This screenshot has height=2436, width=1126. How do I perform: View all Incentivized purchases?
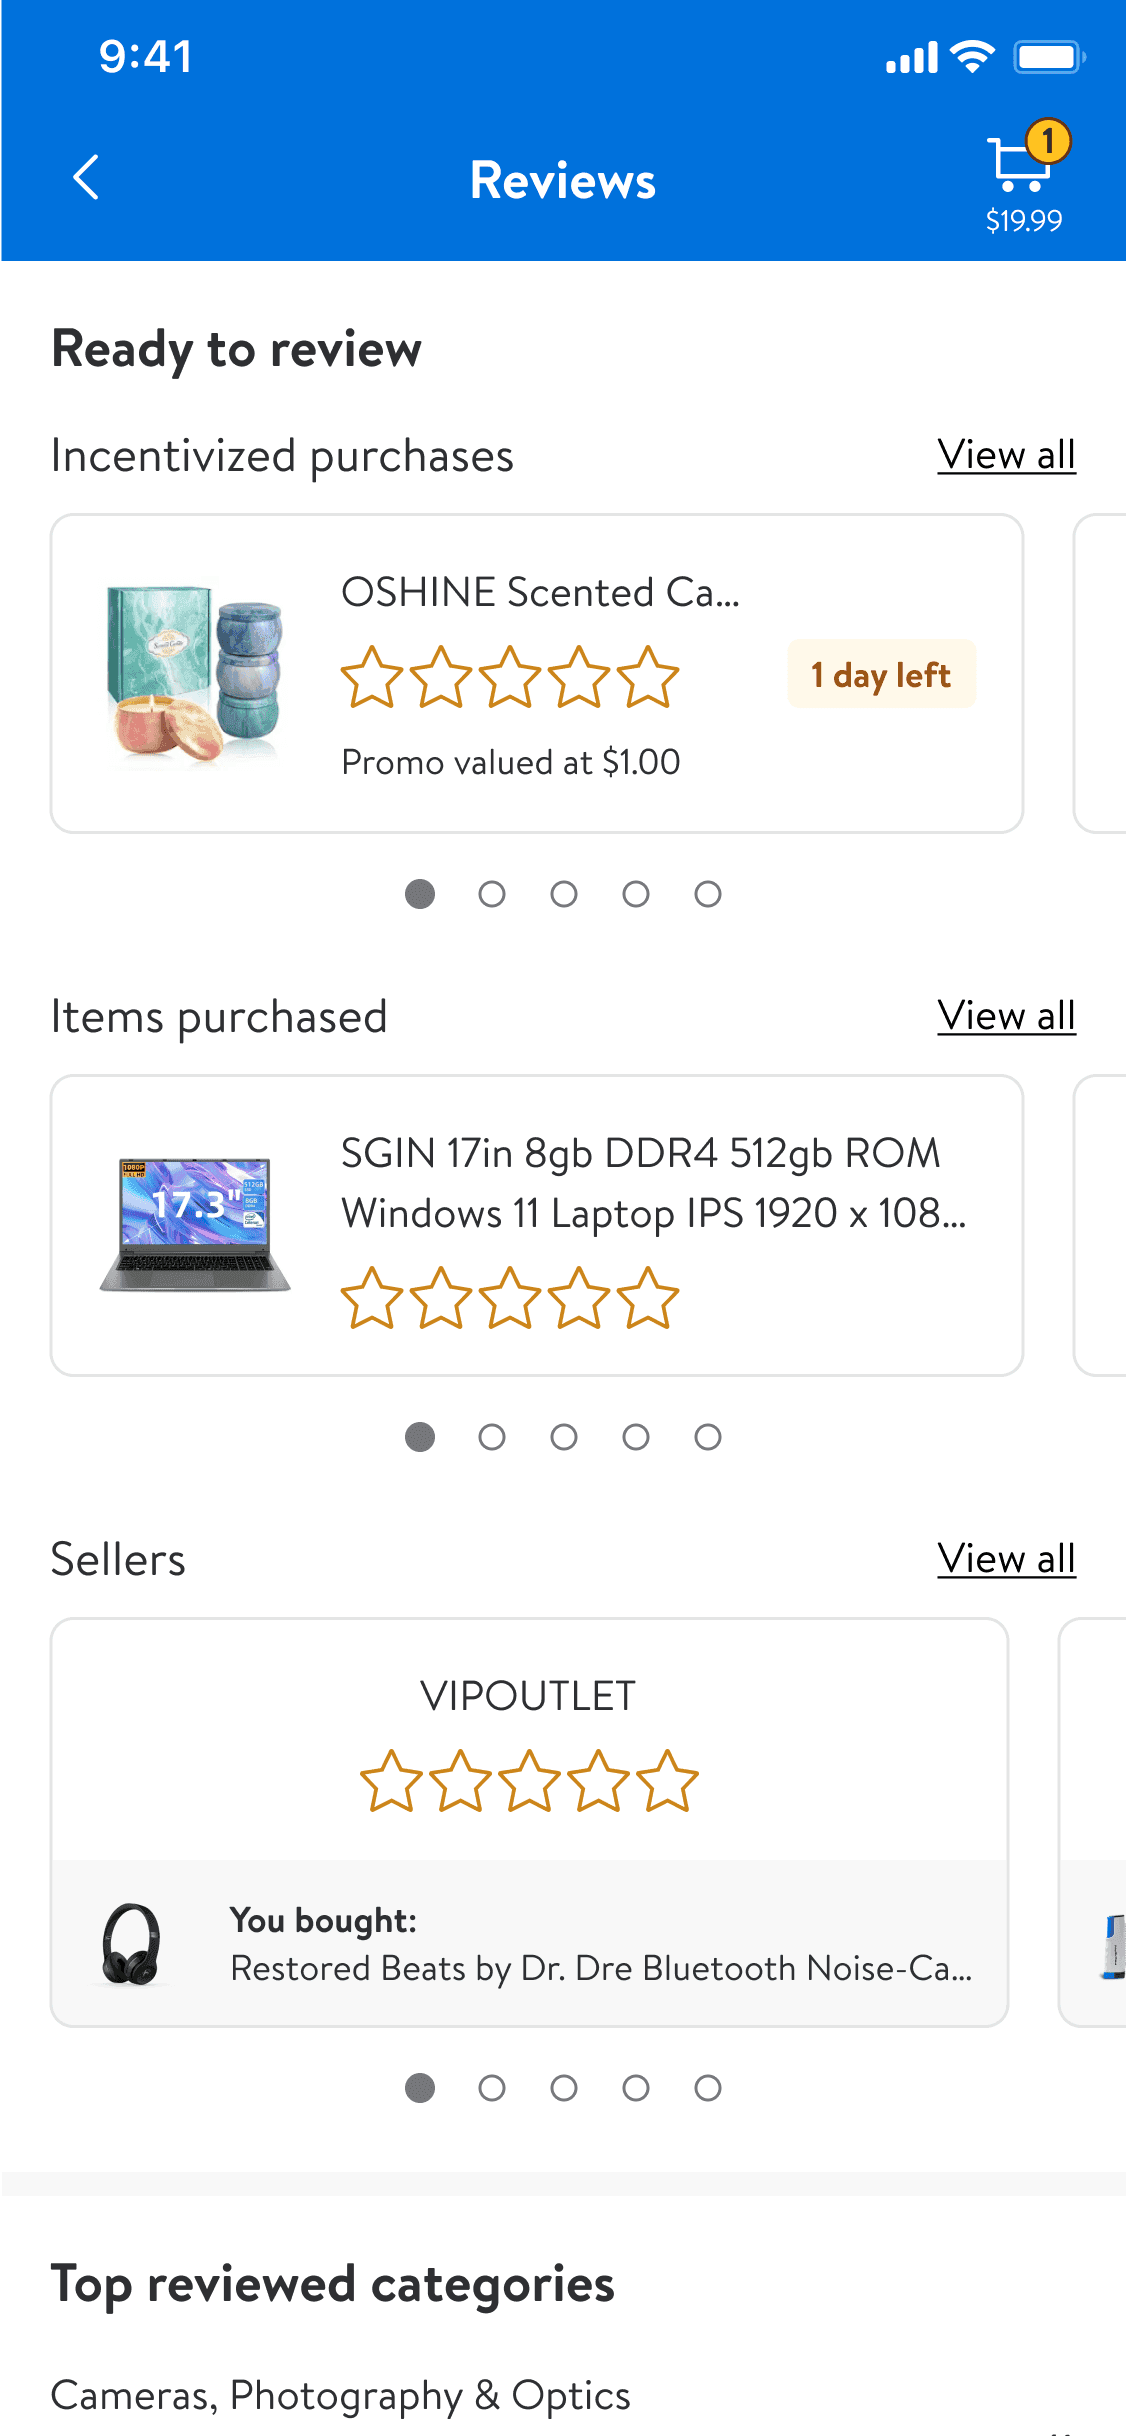(1006, 455)
